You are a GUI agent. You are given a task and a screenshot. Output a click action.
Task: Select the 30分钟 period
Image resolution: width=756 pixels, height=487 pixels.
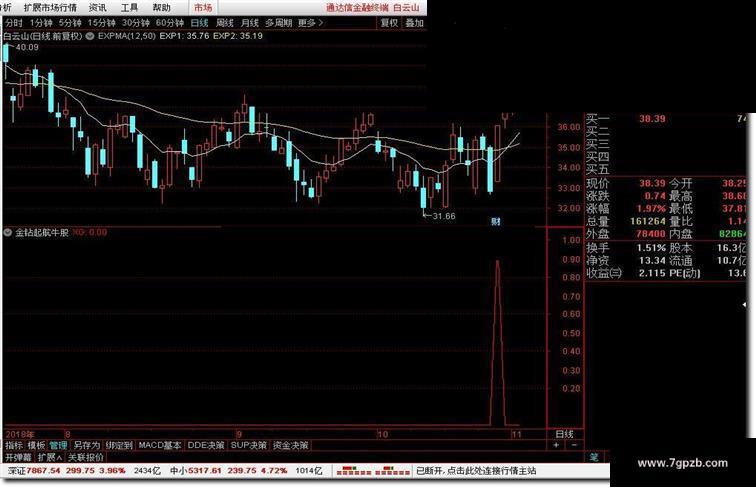pyautogui.click(x=135, y=23)
